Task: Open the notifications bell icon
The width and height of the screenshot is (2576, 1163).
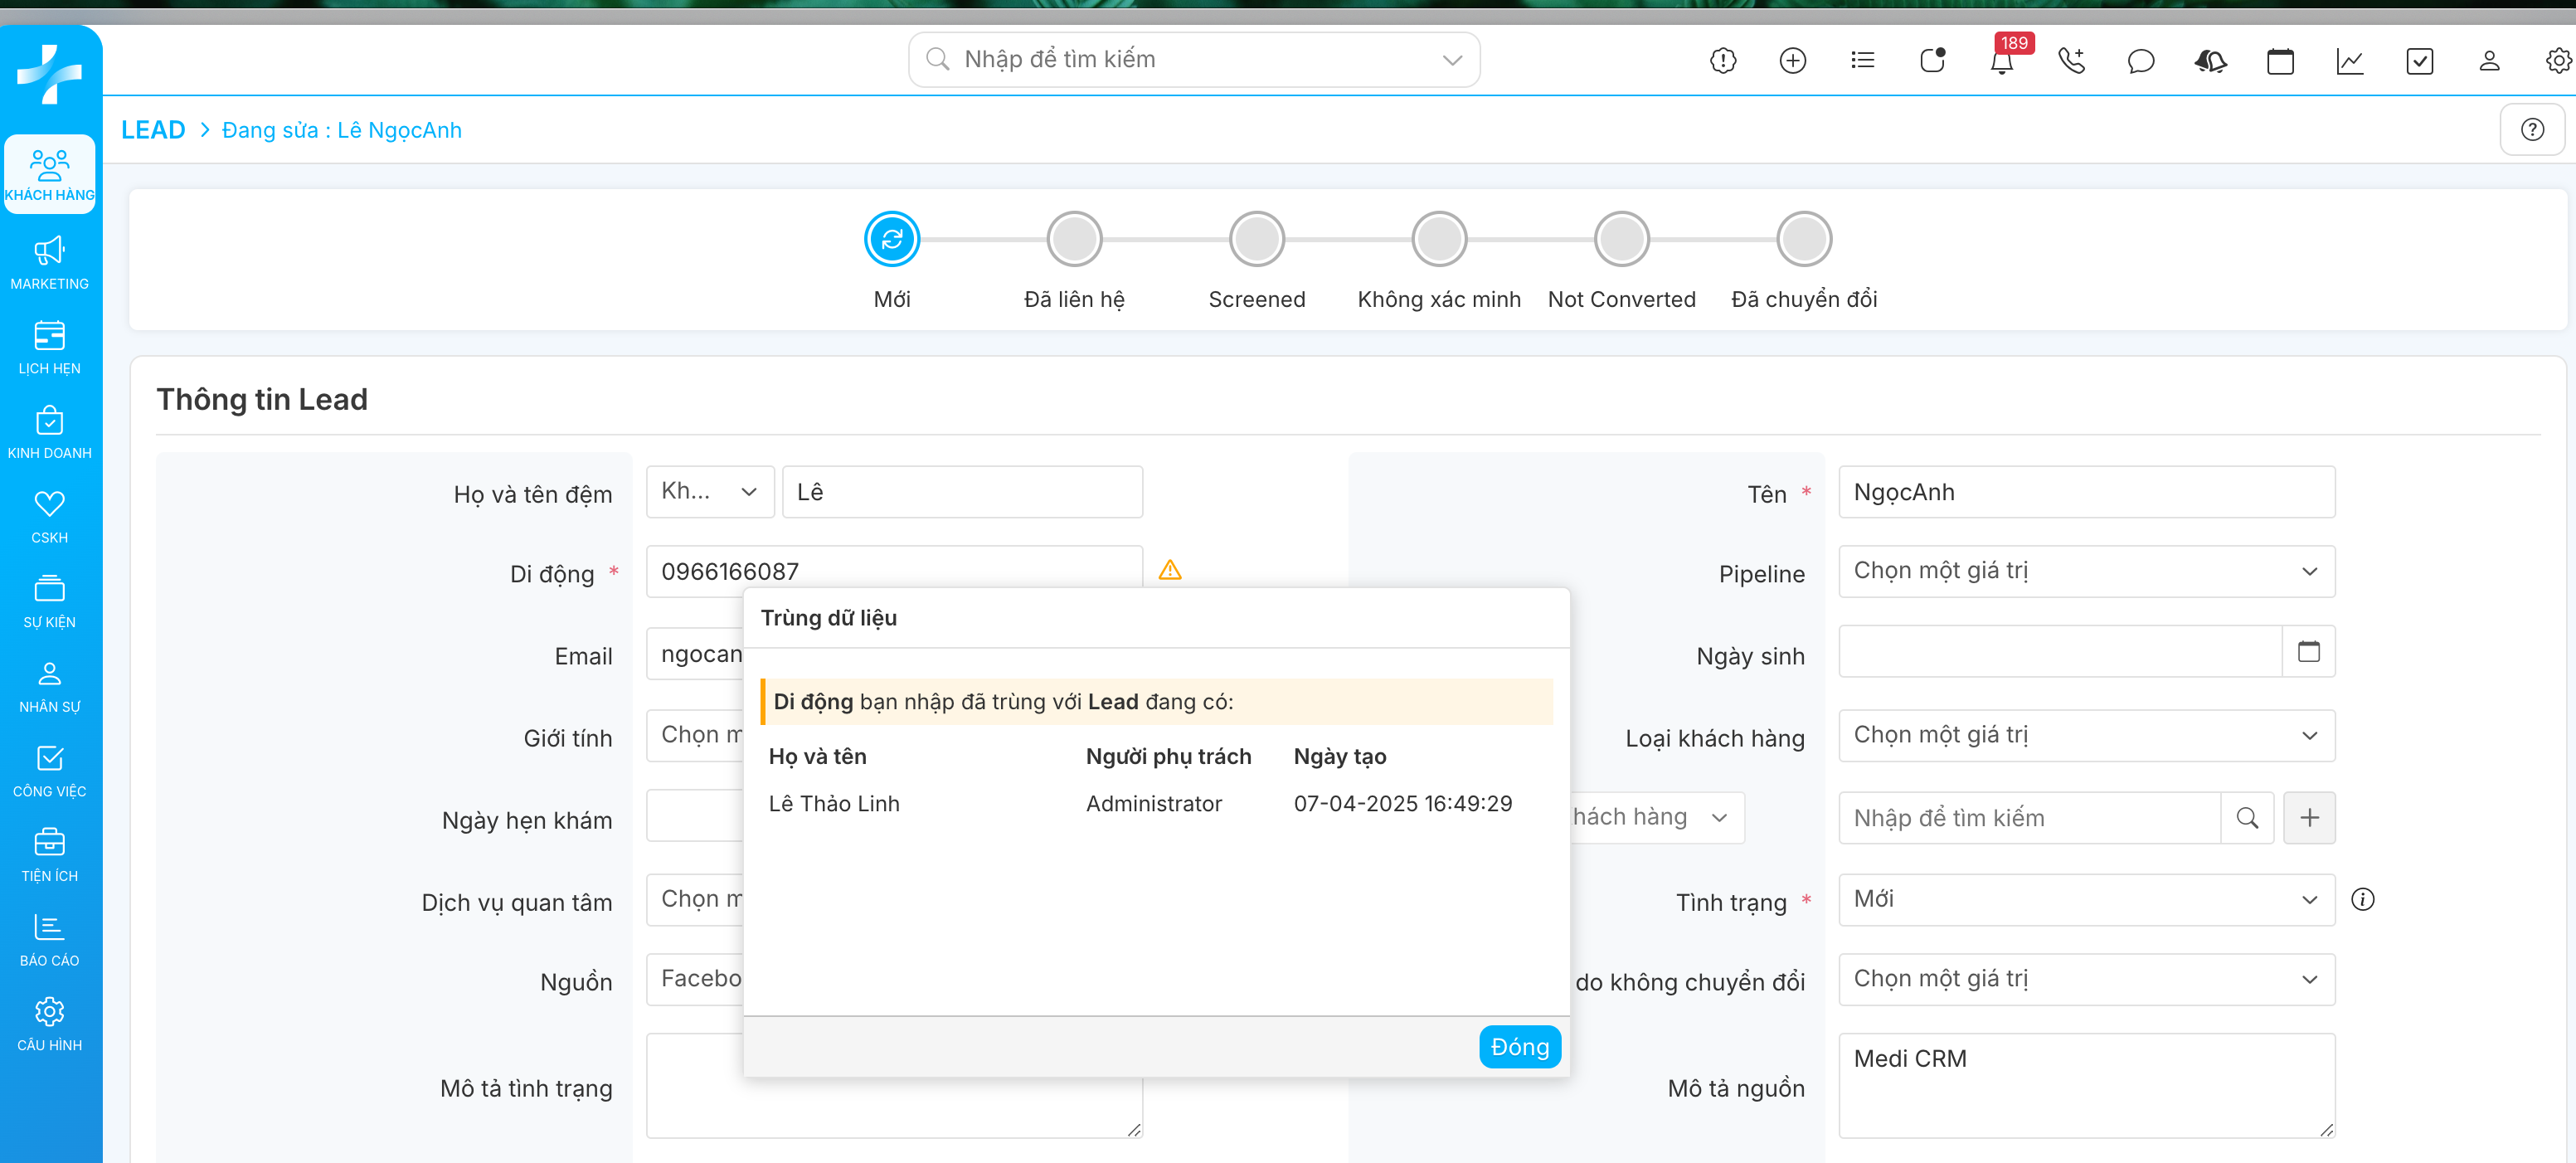Action: pyautogui.click(x=2001, y=62)
